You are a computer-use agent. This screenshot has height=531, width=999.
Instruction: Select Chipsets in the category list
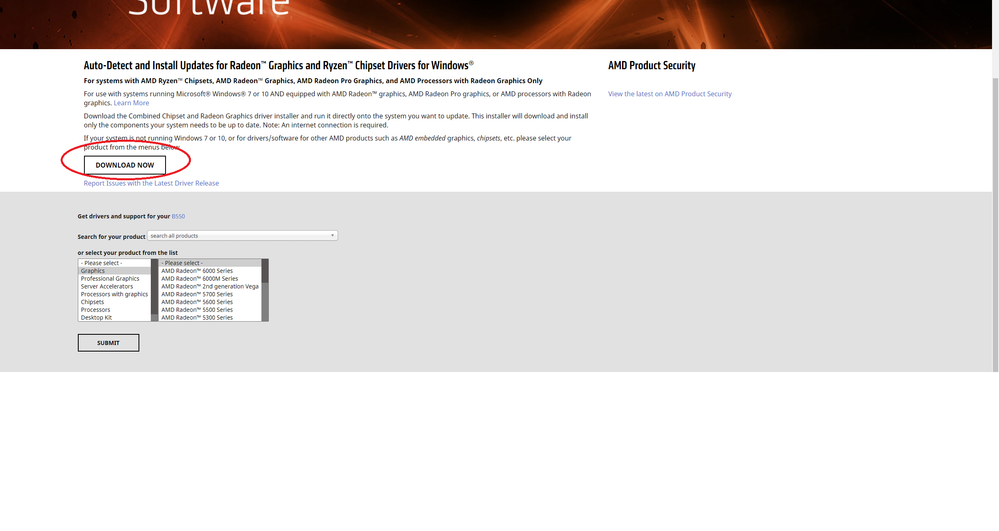[115, 302]
